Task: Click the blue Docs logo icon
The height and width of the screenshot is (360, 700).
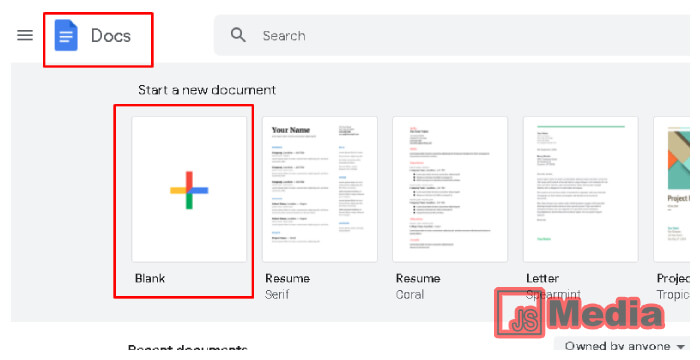Action: (x=66, y=35)
